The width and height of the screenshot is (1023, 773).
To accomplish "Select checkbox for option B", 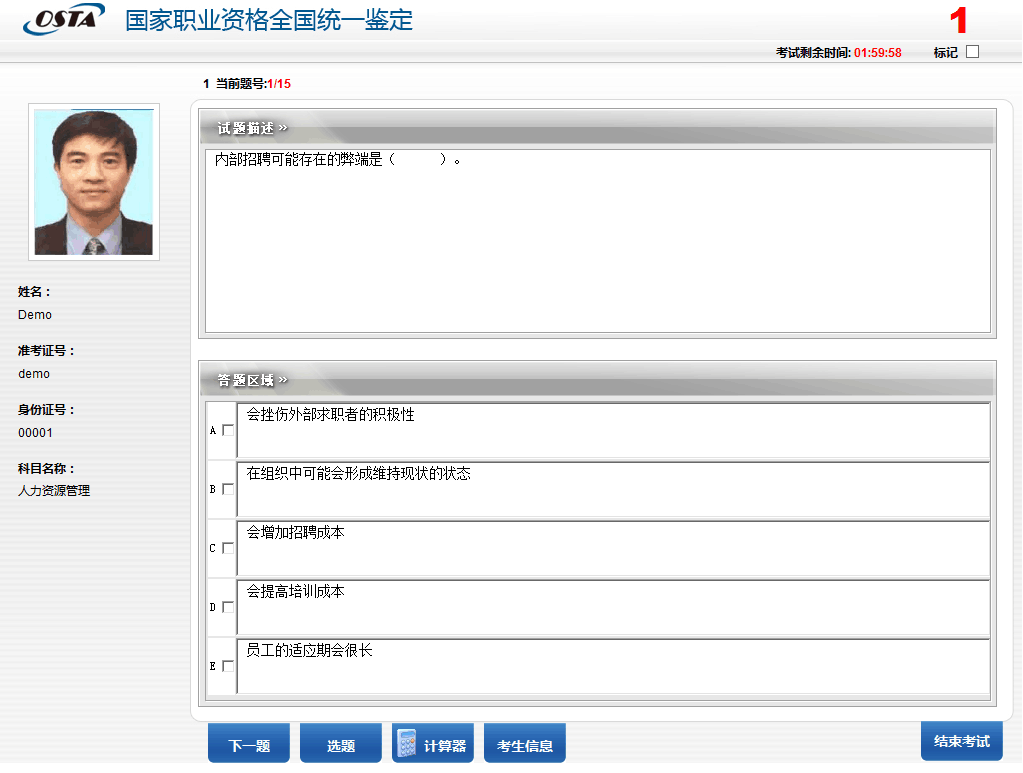I will 228,489.
